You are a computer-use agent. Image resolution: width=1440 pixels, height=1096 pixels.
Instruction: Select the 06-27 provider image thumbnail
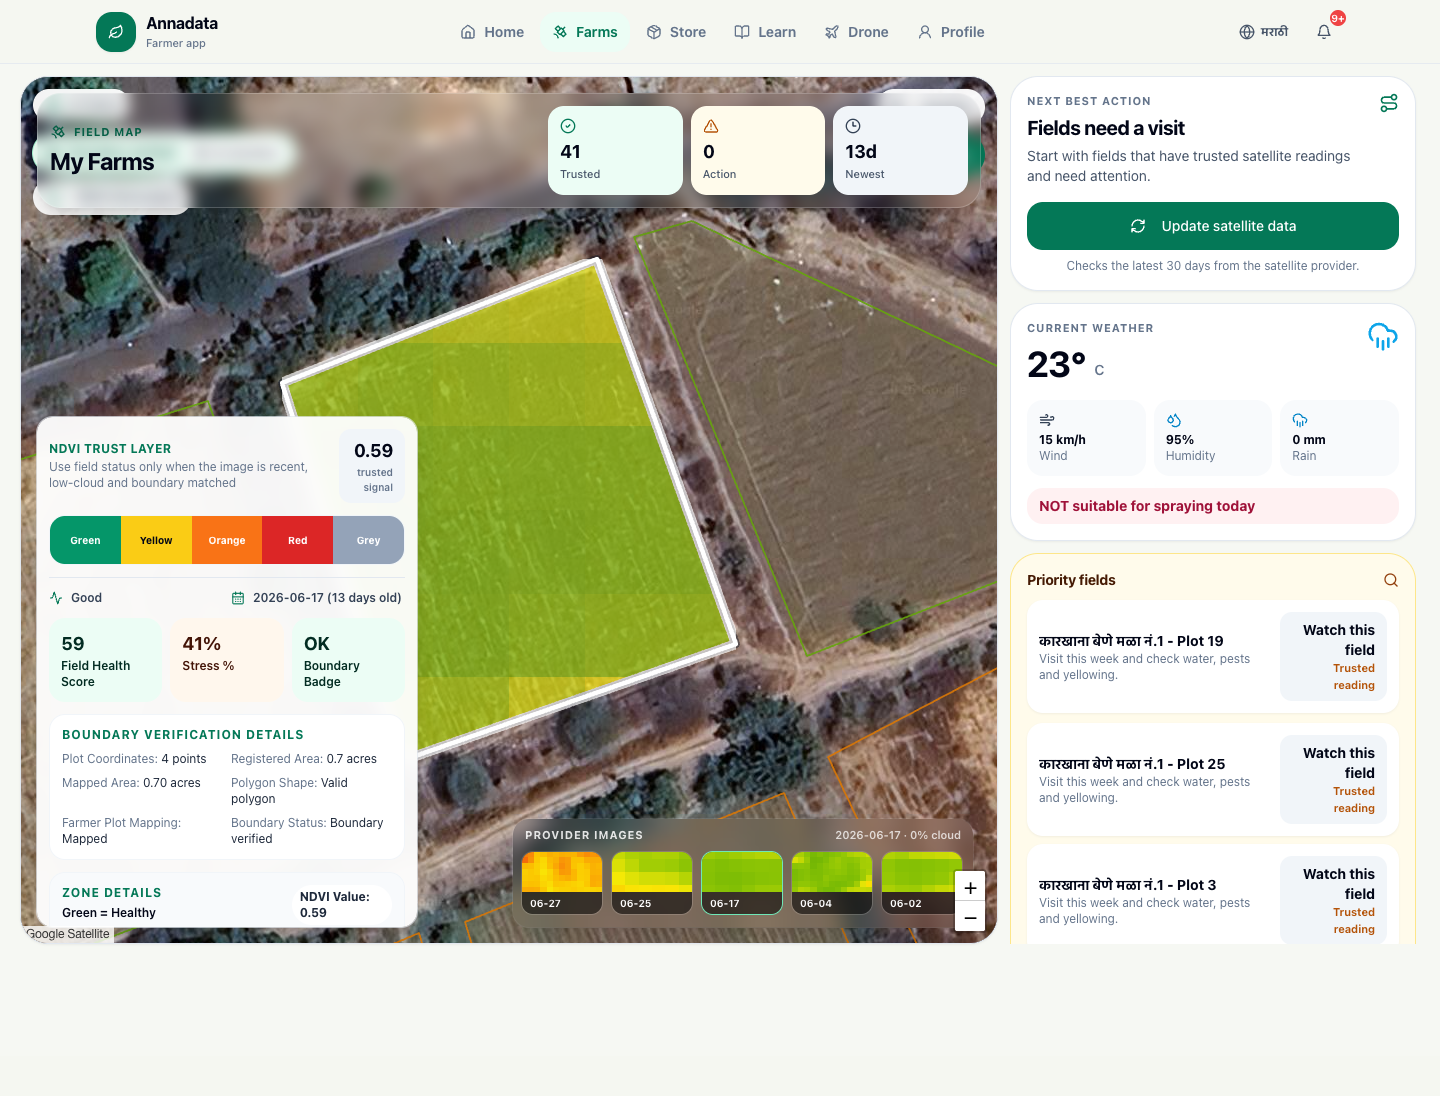[x=562, y=883]
